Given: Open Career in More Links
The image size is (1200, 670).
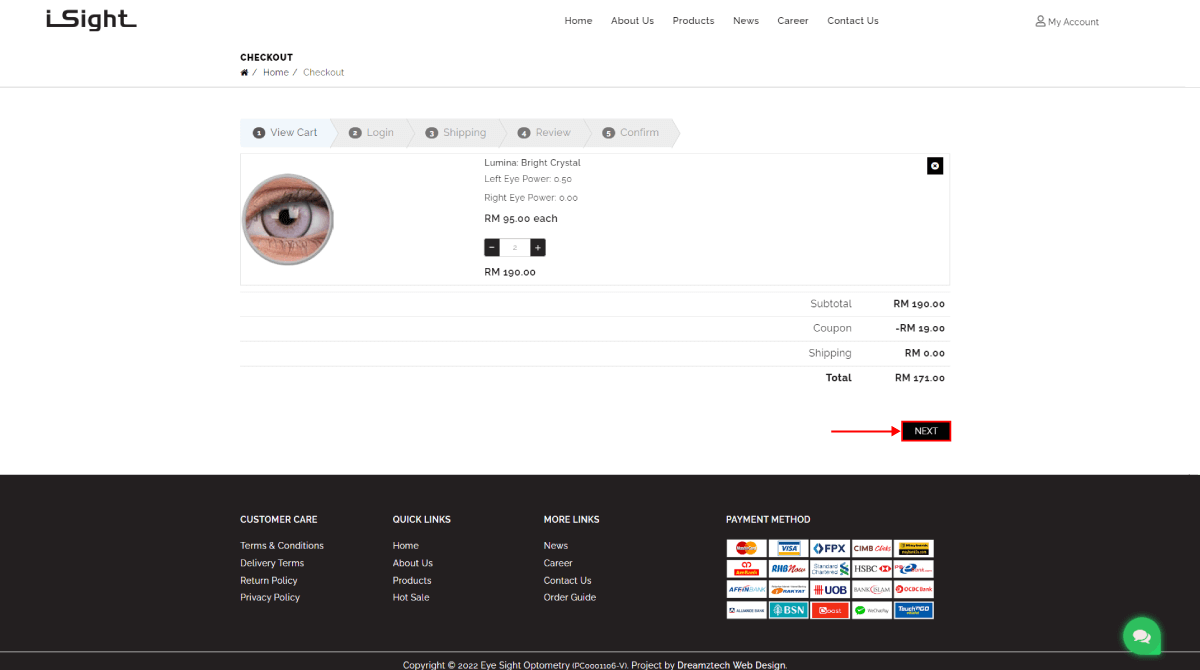Looking at the screenshot, I should pos(558,563).
